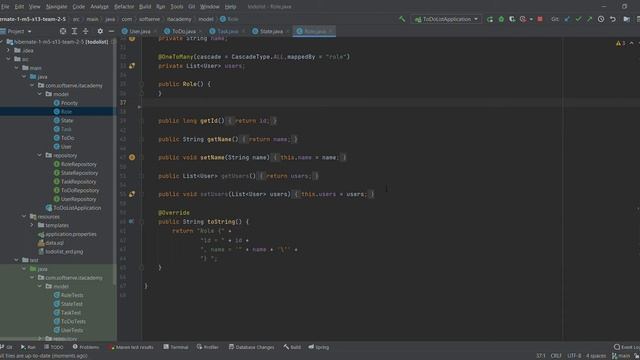This screenshot has height=360, width=640.
Task: Open the Navigate menu
Action: click(56, 7)
